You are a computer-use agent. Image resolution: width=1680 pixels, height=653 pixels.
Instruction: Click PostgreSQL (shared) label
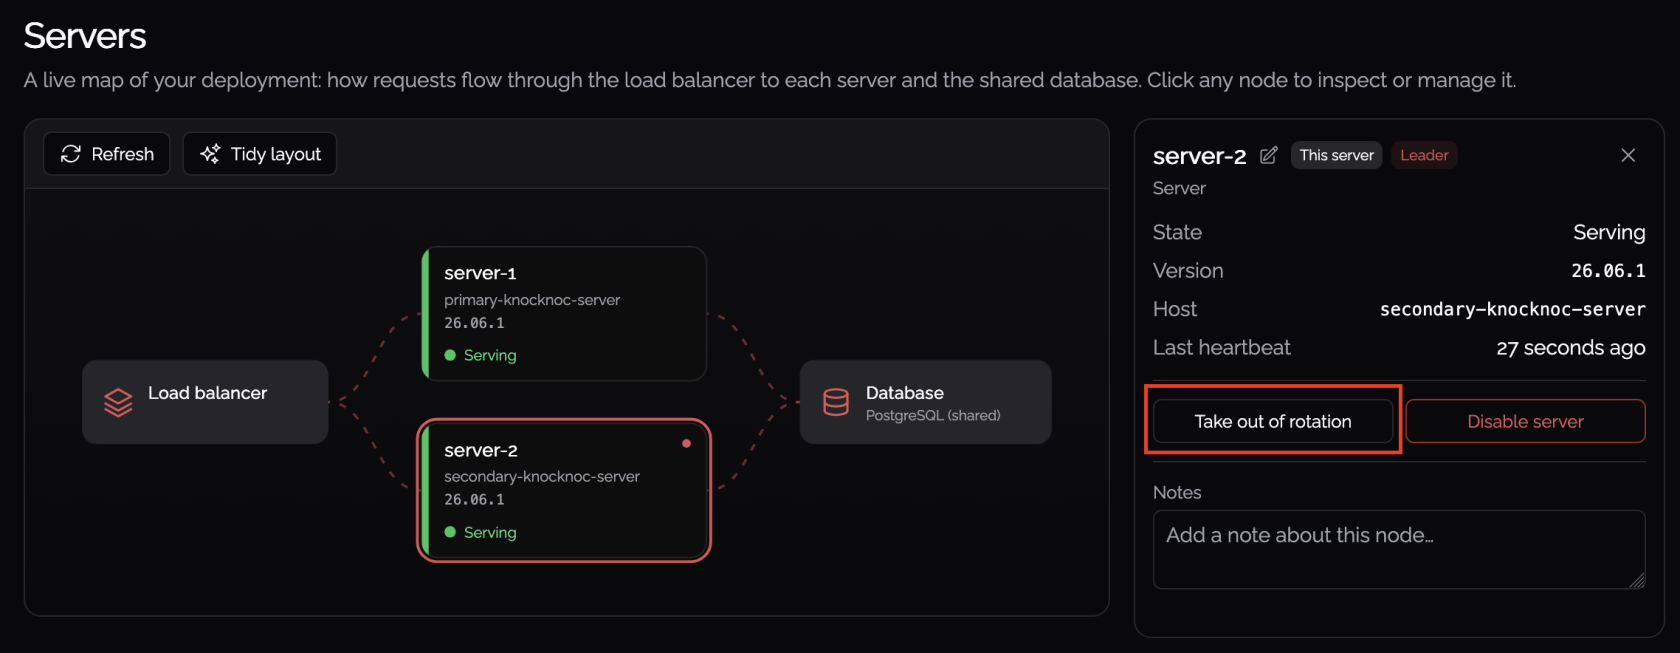click(933, 415)
